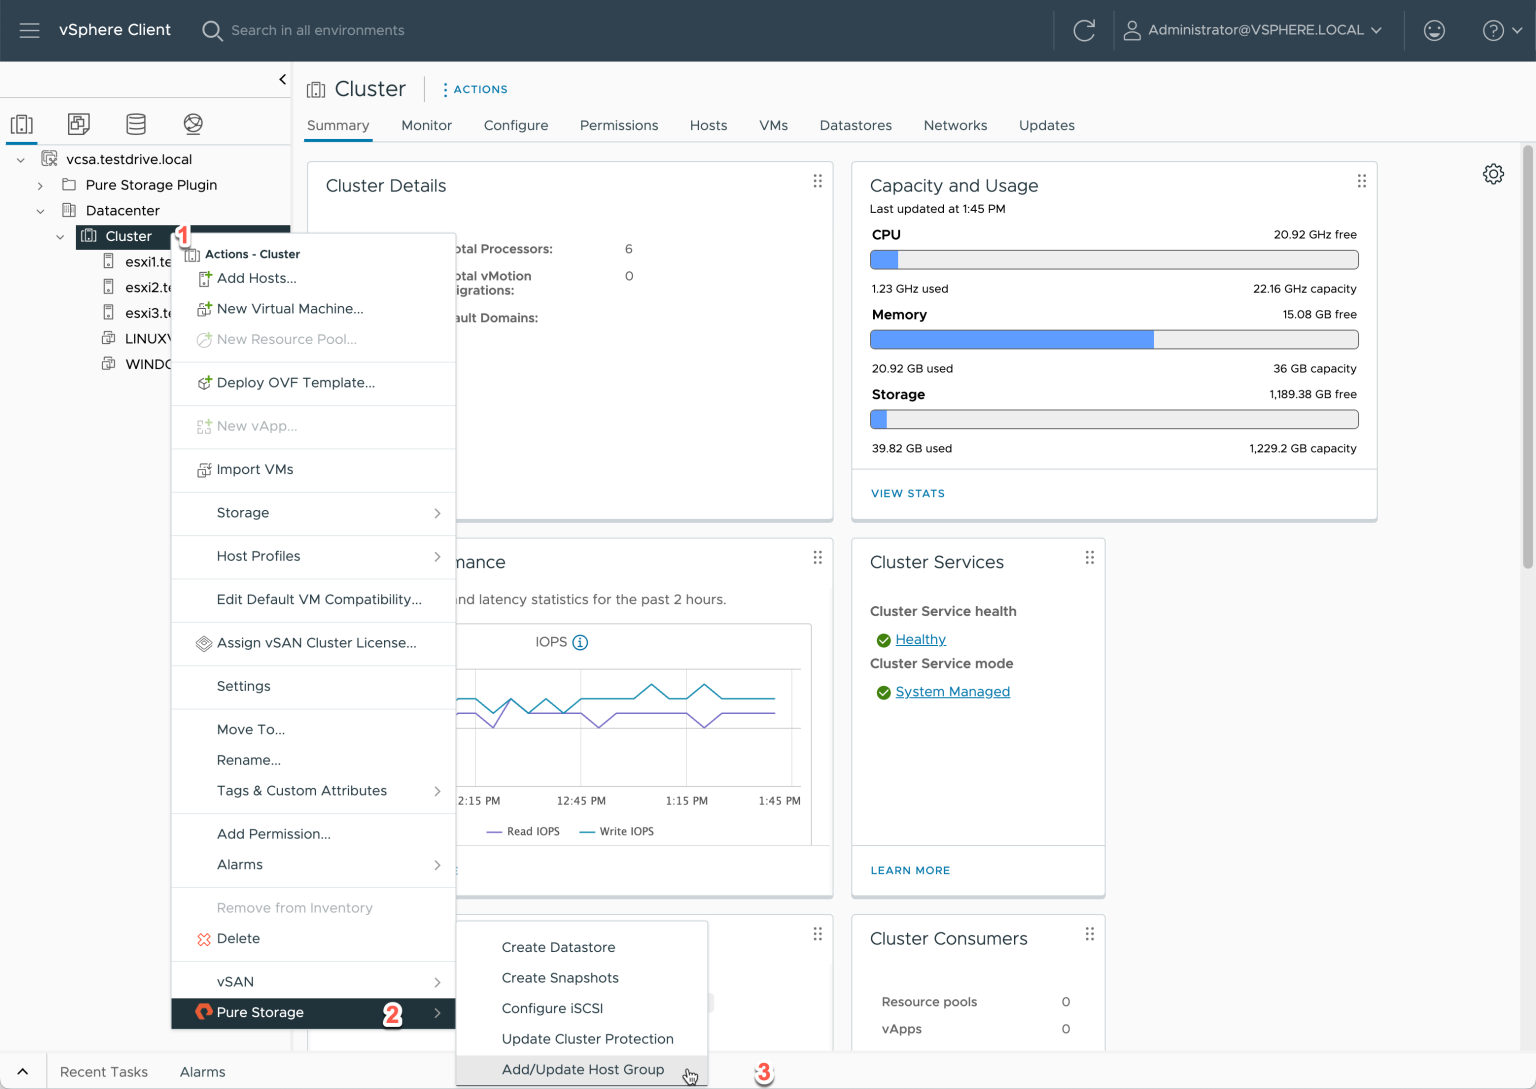The height and width of the screenshot is (1089, 1536).
Task: Click the IOPS info icon
Action: [580, 642]
